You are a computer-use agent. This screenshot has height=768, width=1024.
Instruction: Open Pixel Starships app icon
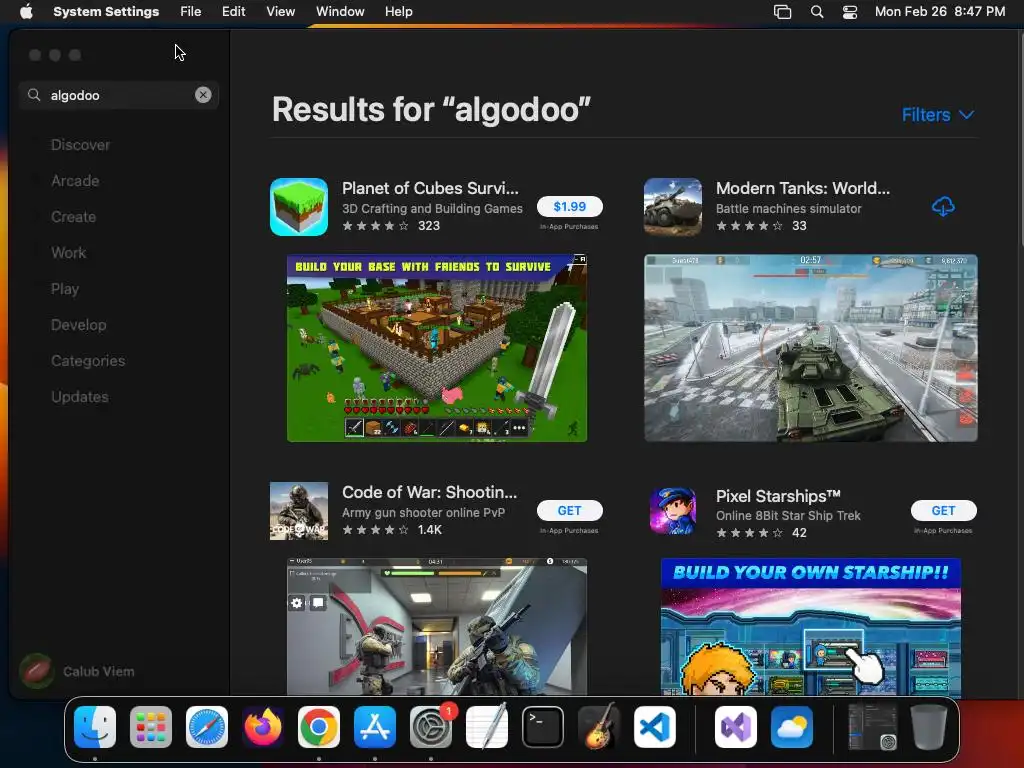(x=673, y=511)
